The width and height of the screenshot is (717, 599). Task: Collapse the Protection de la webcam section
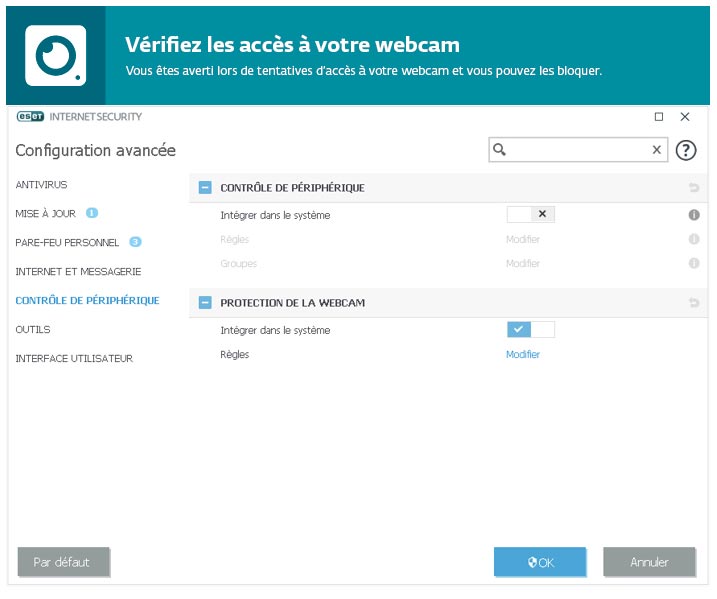(x=205, y=303)
